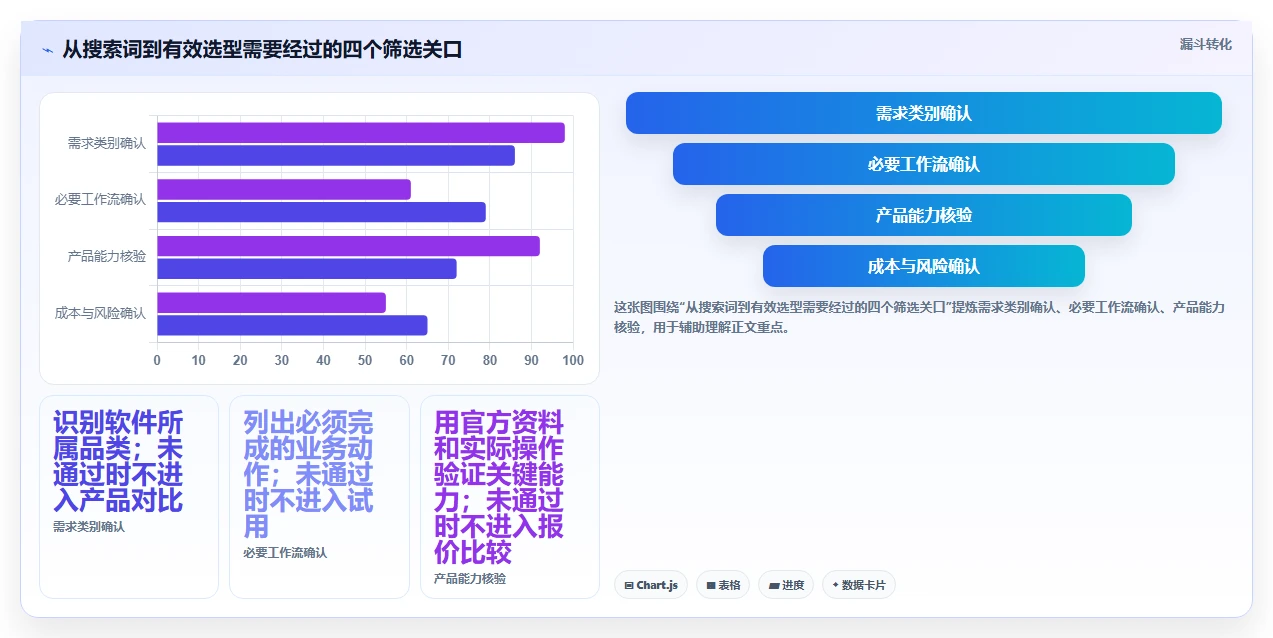
Task: Click the blue bar for 成本与风险确认
Action: (x=292, y=325)
